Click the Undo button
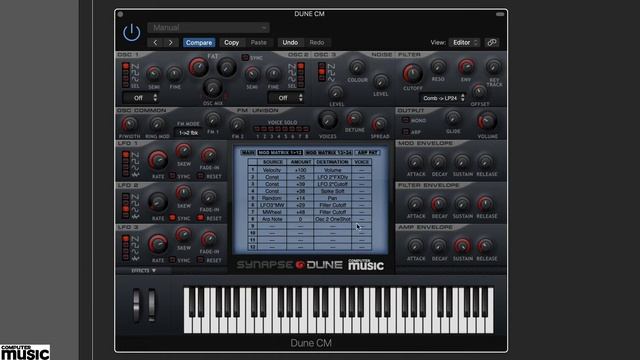The image size is (640, 360). (x=290, y=42)
